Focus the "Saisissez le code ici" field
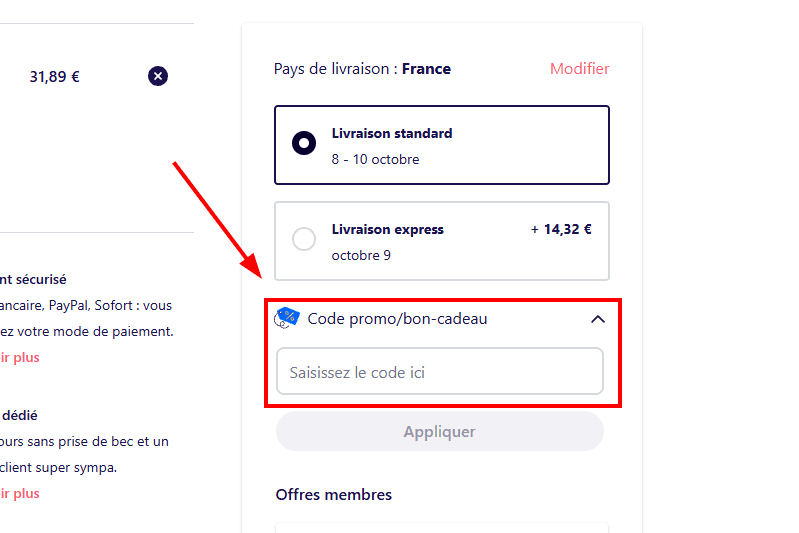 440,372
